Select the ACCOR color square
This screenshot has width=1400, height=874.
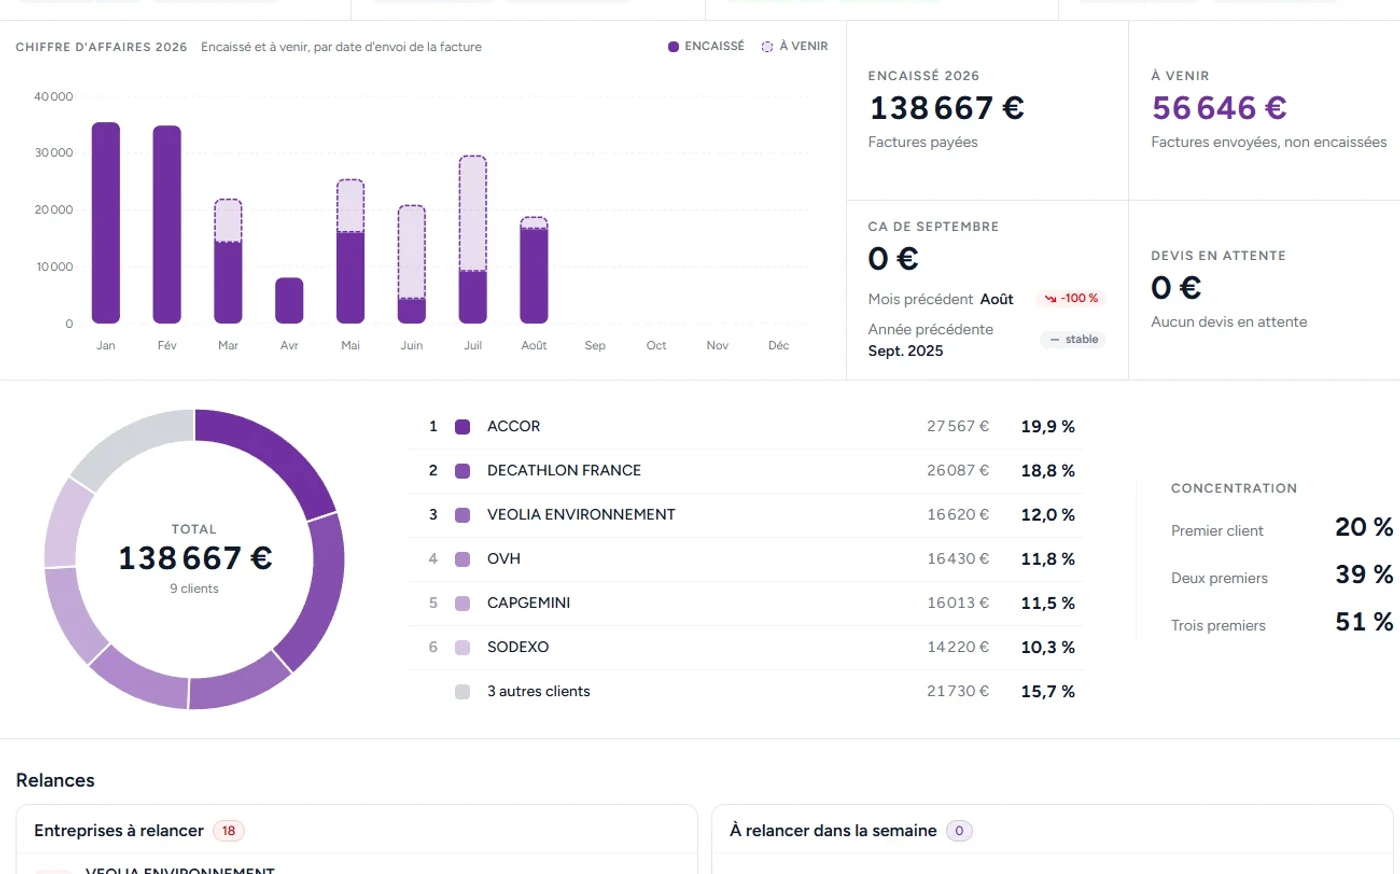click(462, 427)
